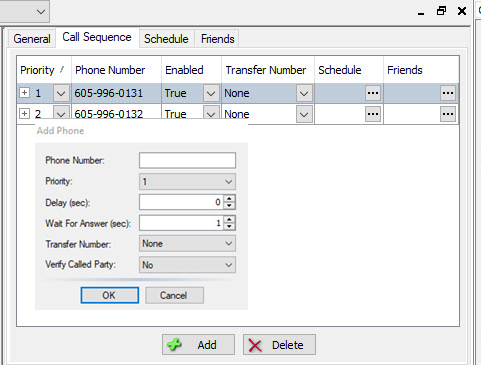Decrease Wait For Answer with down arrow

[229, 226]
